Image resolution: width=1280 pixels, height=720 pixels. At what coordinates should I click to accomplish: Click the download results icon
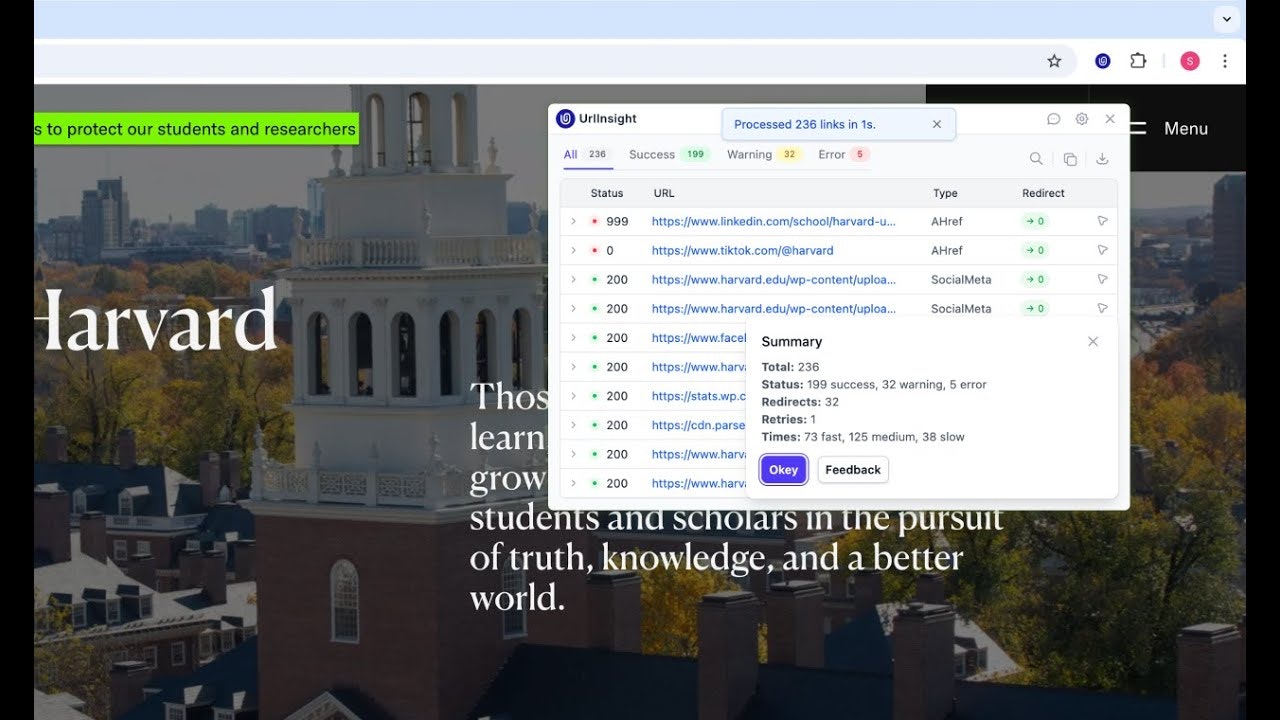tap(1102, 159)
